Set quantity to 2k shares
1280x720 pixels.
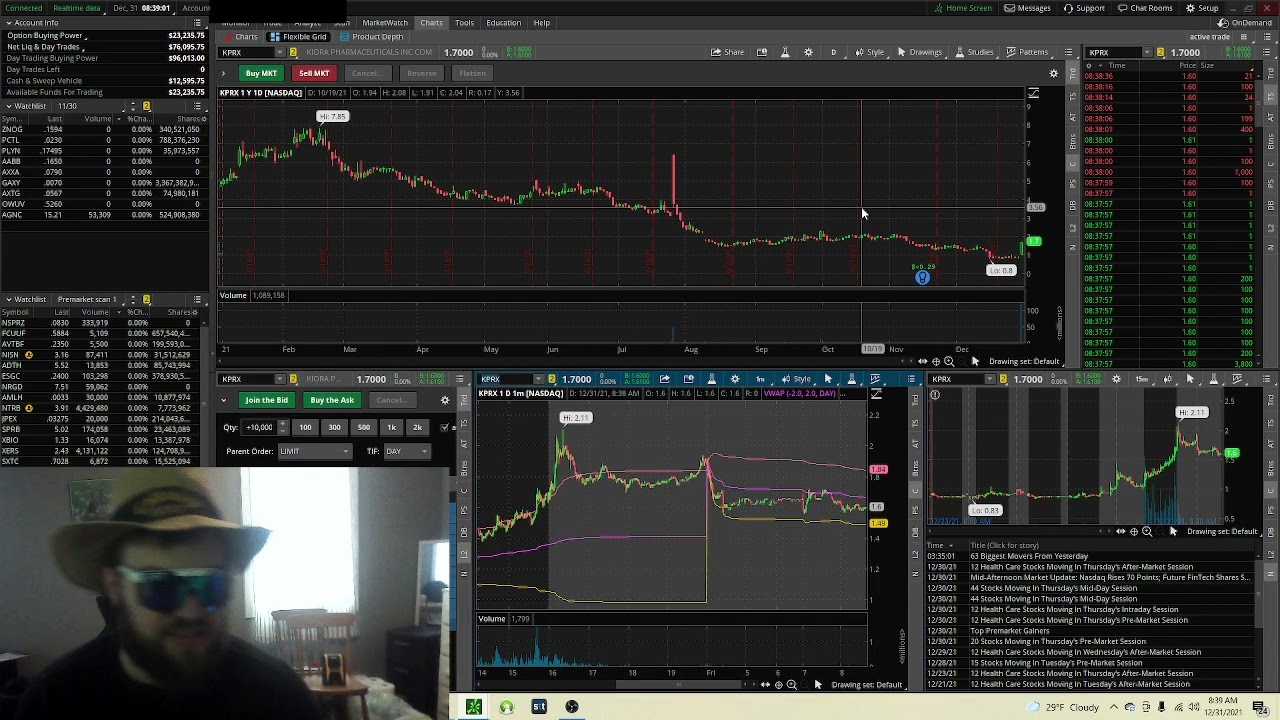[417, 427]
